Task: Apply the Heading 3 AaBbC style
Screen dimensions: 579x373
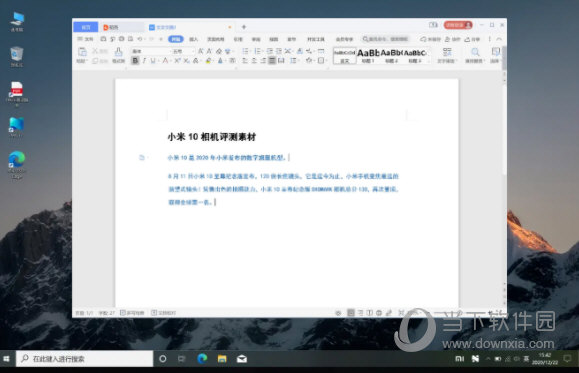Action: pyautogui.click(x=415, y=56)
